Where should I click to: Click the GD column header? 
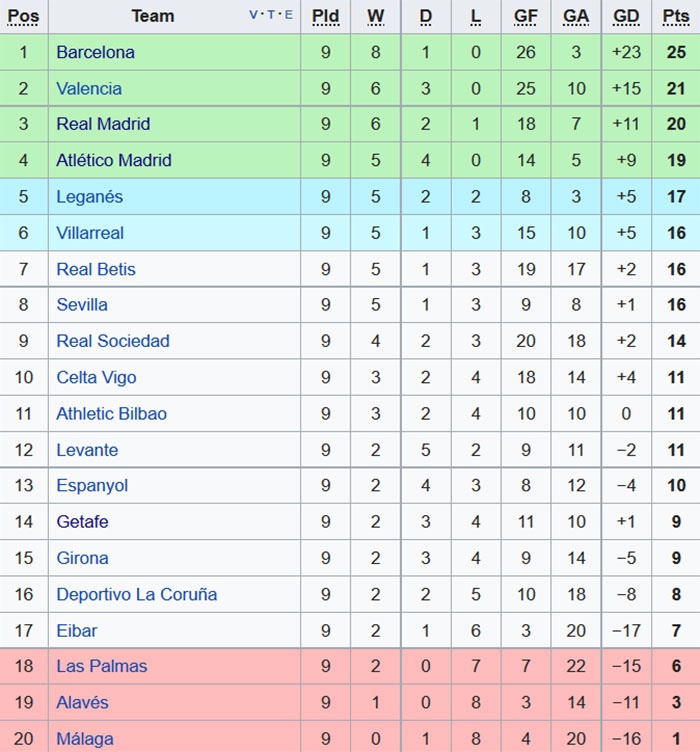626,16
